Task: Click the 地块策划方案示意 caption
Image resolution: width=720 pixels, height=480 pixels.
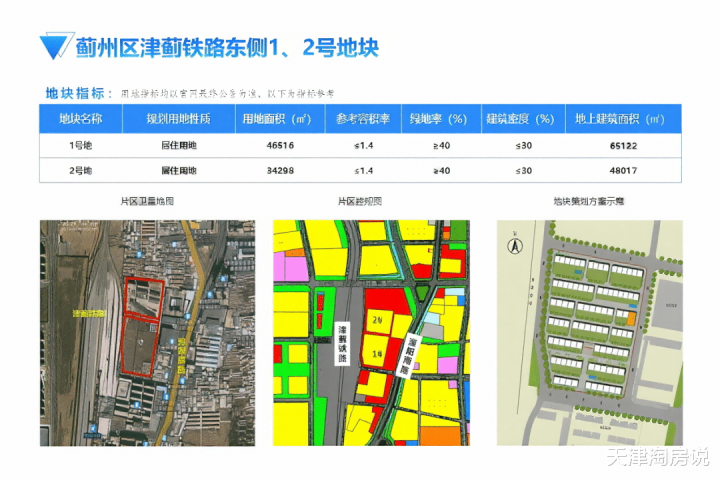Action: coord(588,201)
